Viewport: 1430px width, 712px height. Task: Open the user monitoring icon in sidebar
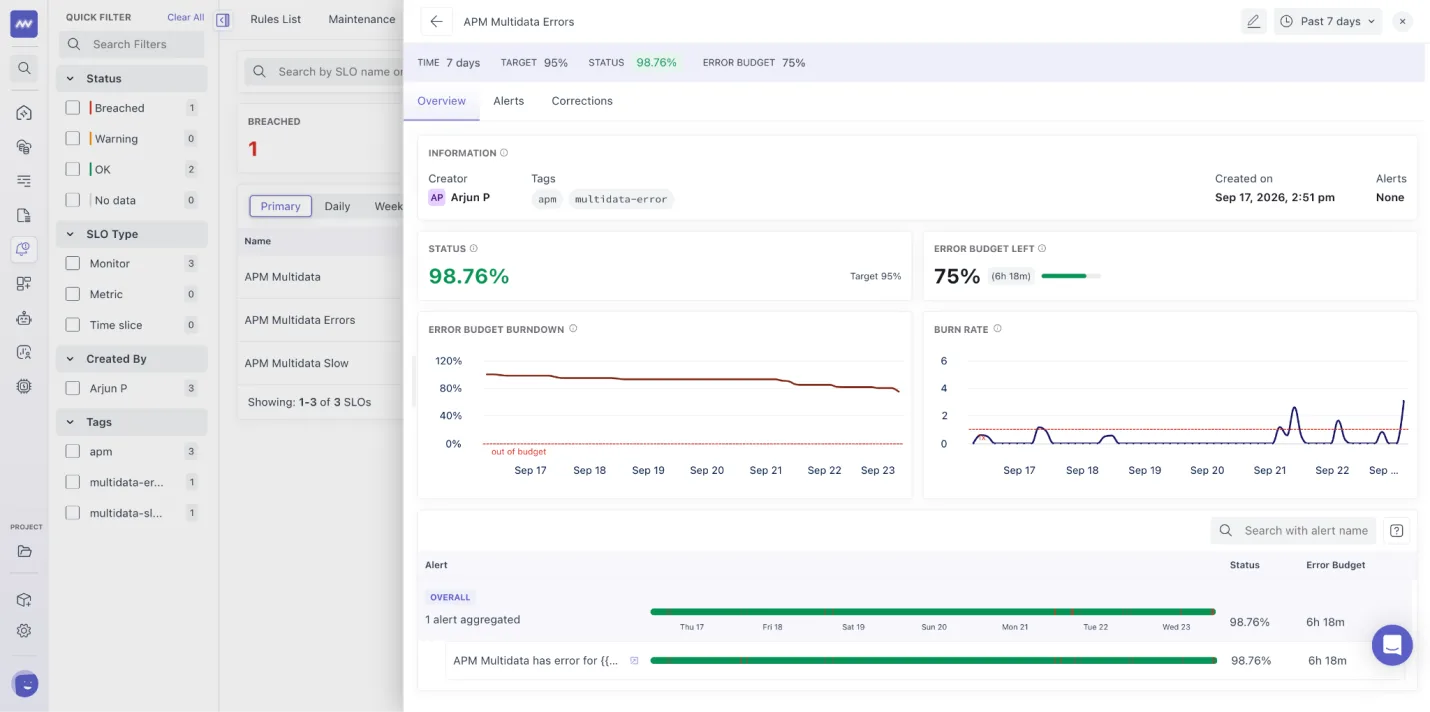tap(24, 352)
